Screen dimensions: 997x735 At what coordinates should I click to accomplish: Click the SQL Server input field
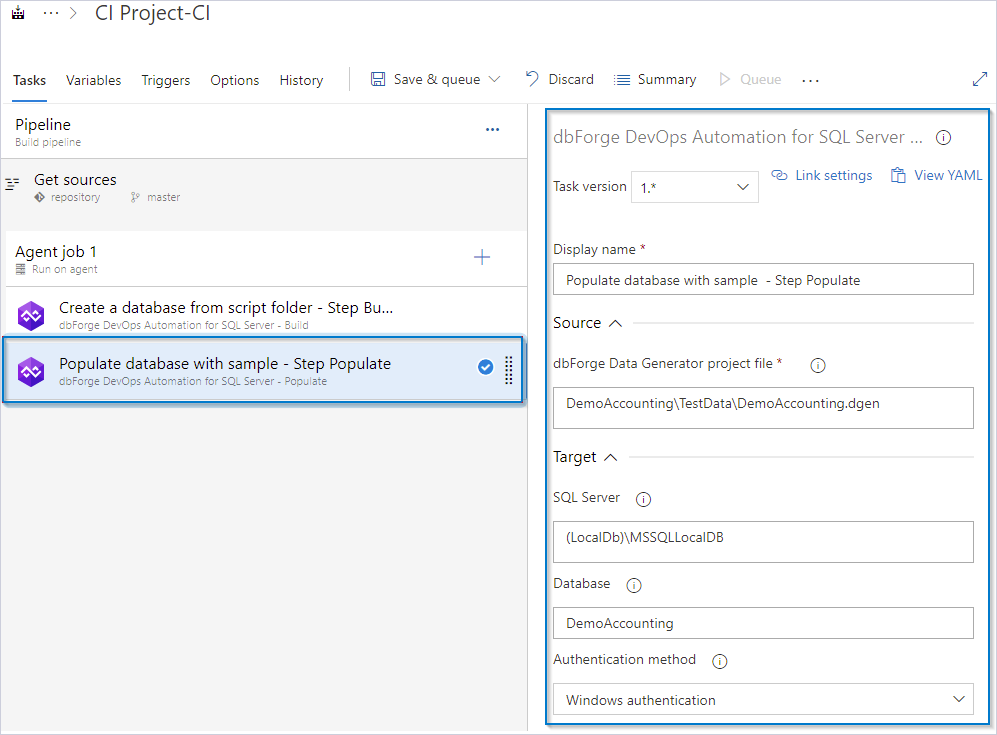pyautogui.click(x=763, y=542)
